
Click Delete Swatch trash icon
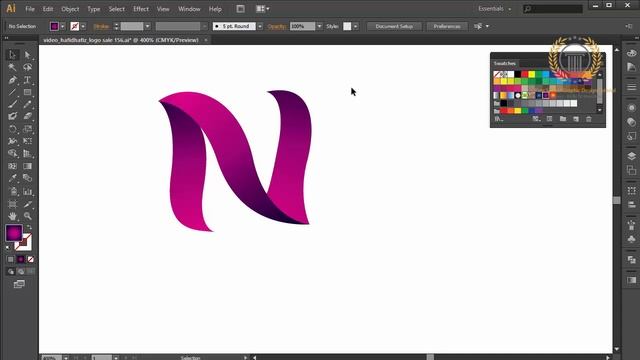coord(589,119)
